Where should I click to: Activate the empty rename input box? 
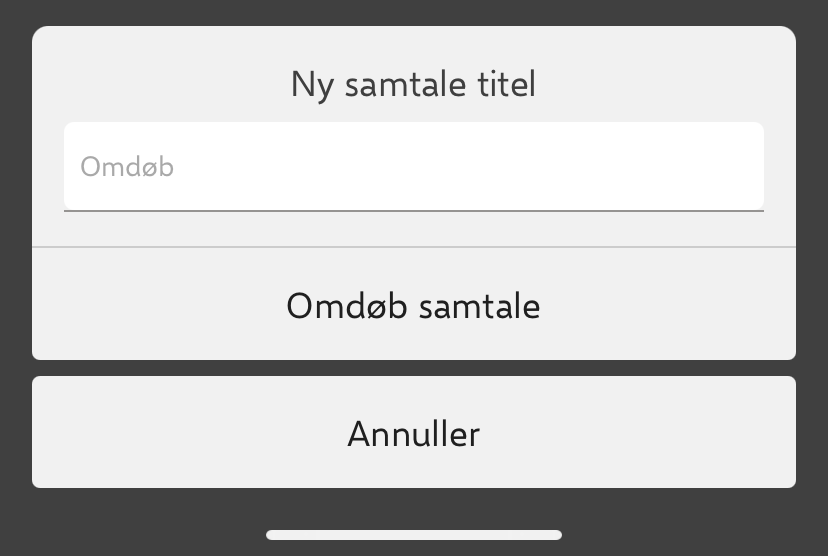pyautogui.click(x=414, y=166)
